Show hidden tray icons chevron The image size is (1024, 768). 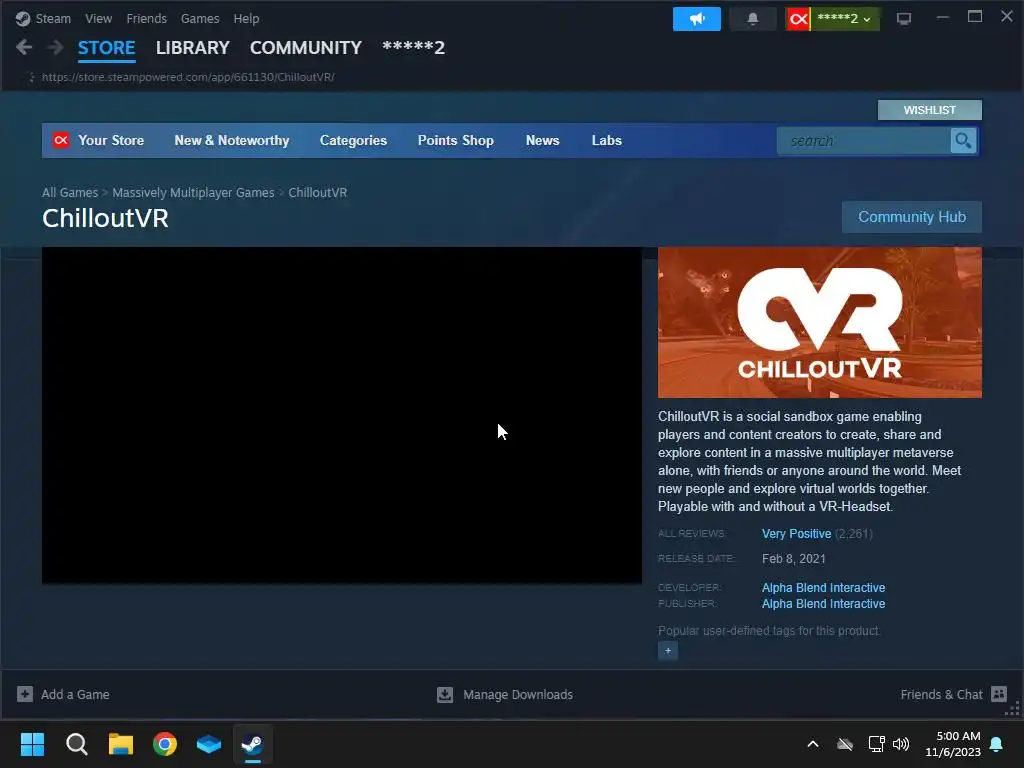point(813,744)
